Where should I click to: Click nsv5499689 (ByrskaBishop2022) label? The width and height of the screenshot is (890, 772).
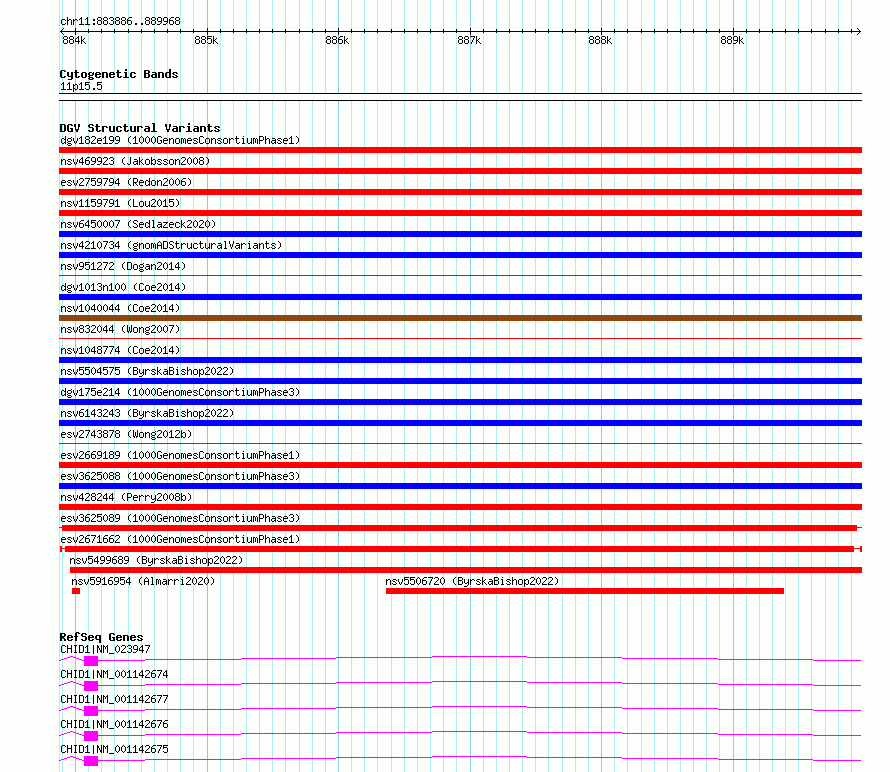point(156,560)
